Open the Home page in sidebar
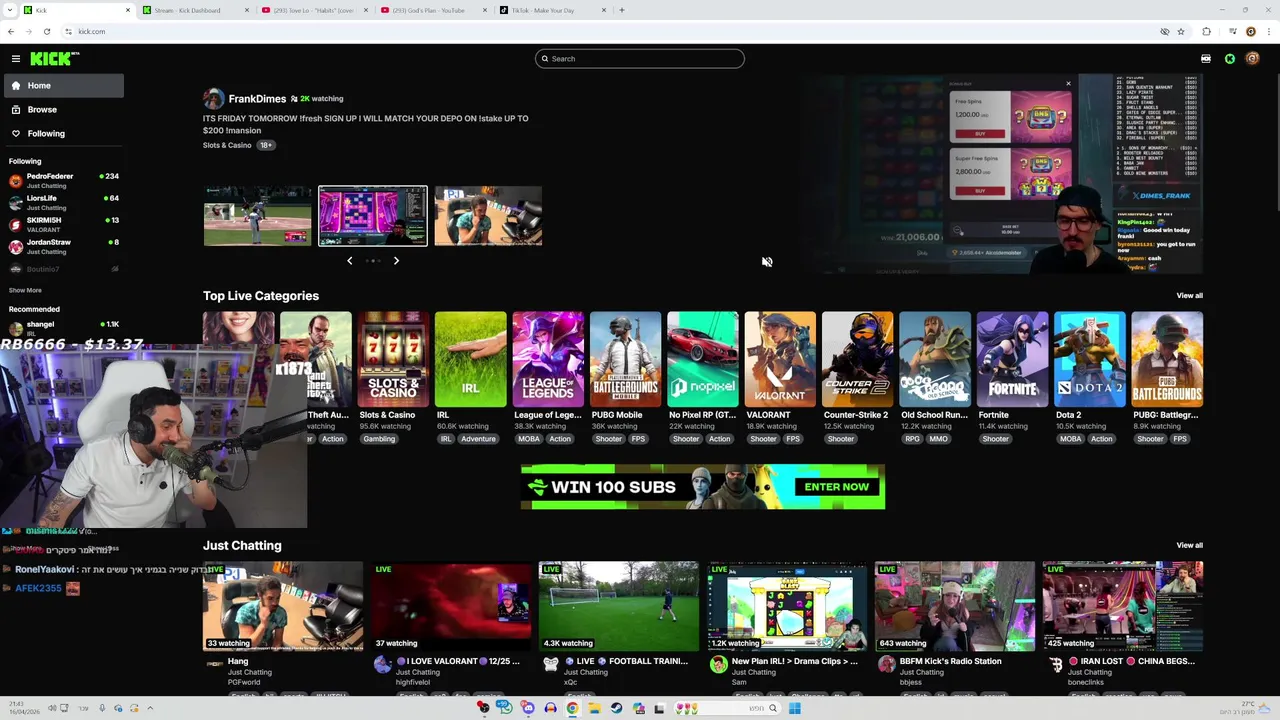The width and height of the screenshot is (1280, 720). (x=64, y=86)
